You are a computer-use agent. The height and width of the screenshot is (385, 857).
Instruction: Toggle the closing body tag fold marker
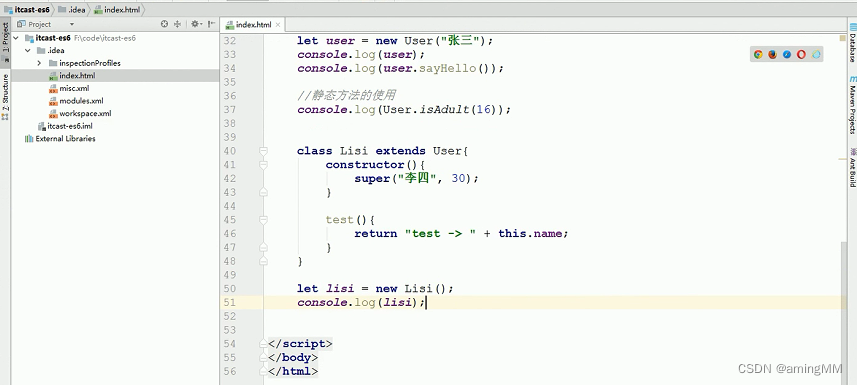263,357
